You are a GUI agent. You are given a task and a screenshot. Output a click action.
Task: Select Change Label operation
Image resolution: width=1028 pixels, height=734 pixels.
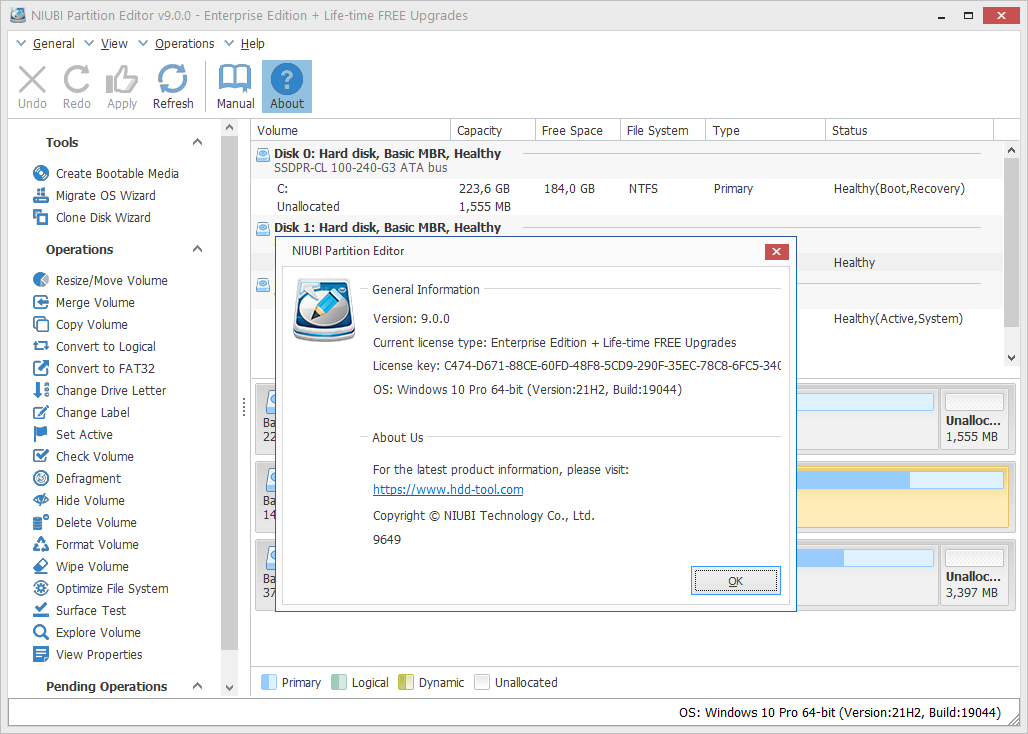[81, 412]
